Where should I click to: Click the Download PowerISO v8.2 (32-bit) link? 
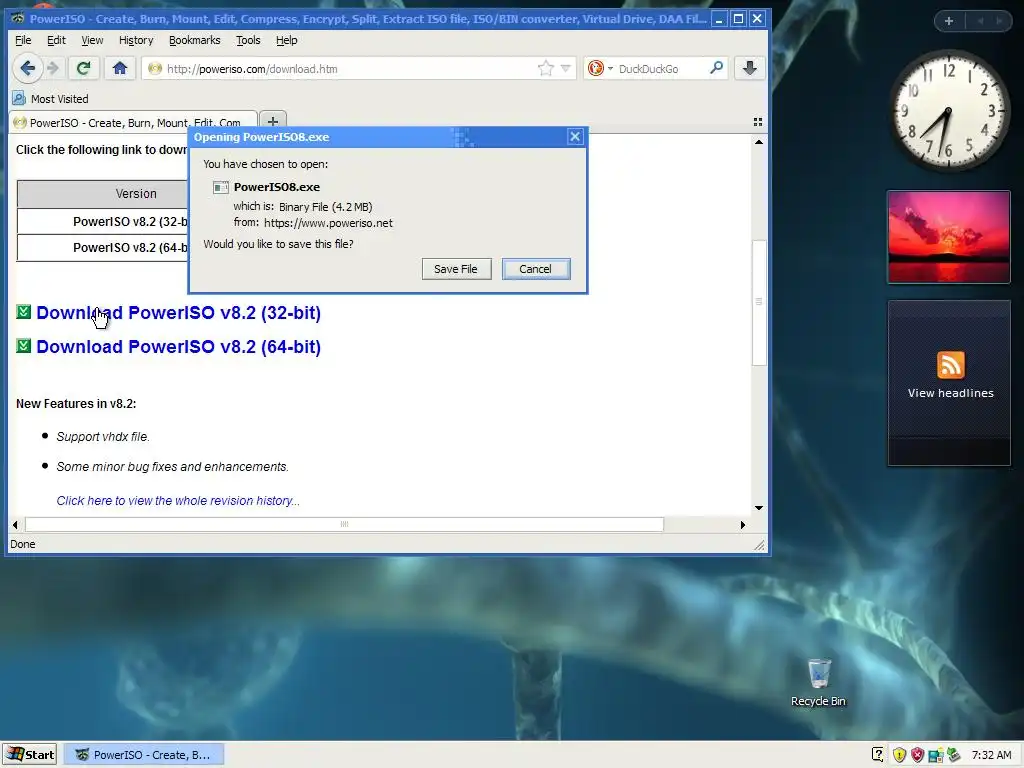[178, 313]
